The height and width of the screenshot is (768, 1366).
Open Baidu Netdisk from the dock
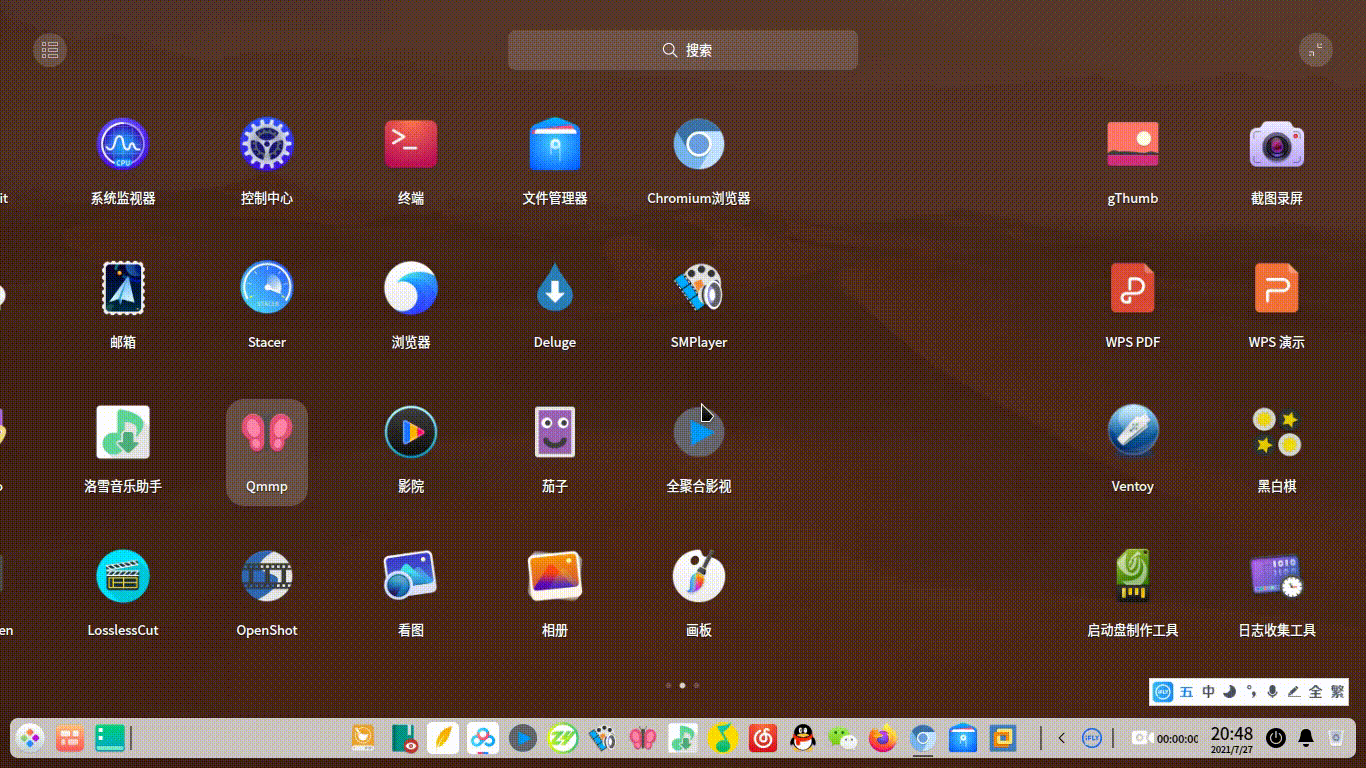pos(483,739)
